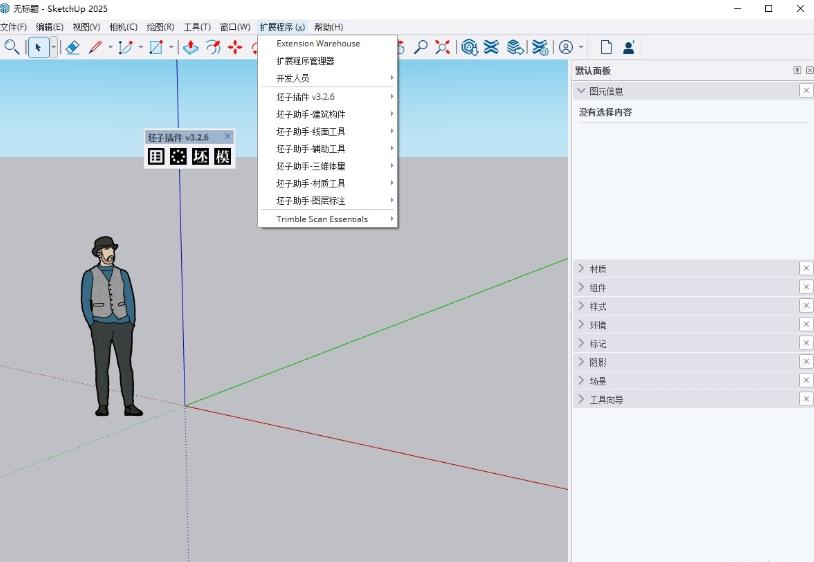Open the 坯子助手-建筑构件 submenu
Viewport: 814px width, 562px height.
tap(328, 114)
